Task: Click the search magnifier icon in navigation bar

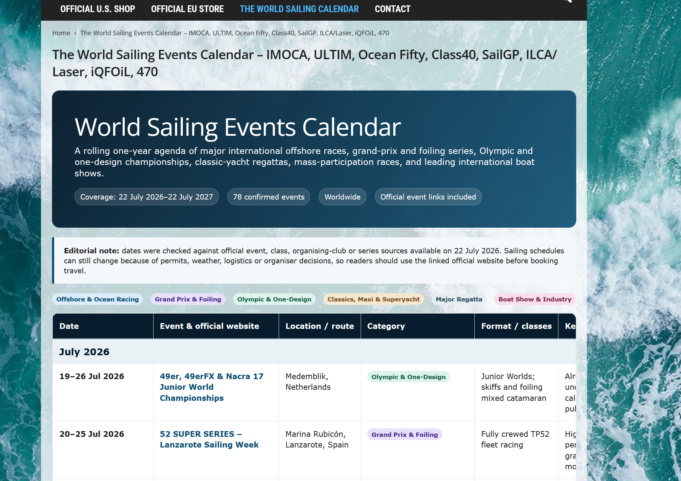Action: pos(567,1)
